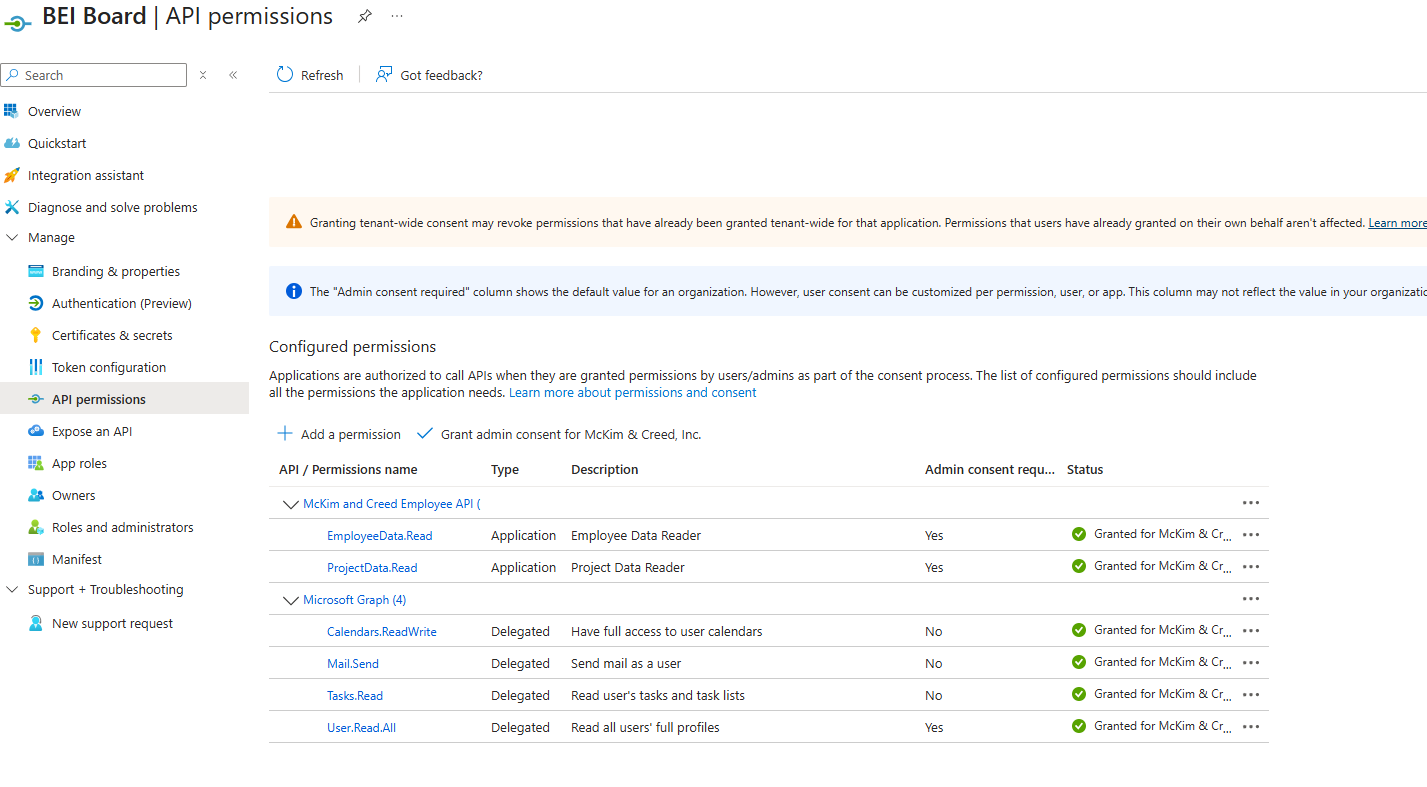This screenshot has width=1427, height=787.
Task: Open the User.Read.All permission link
Action: click(361, 728)
